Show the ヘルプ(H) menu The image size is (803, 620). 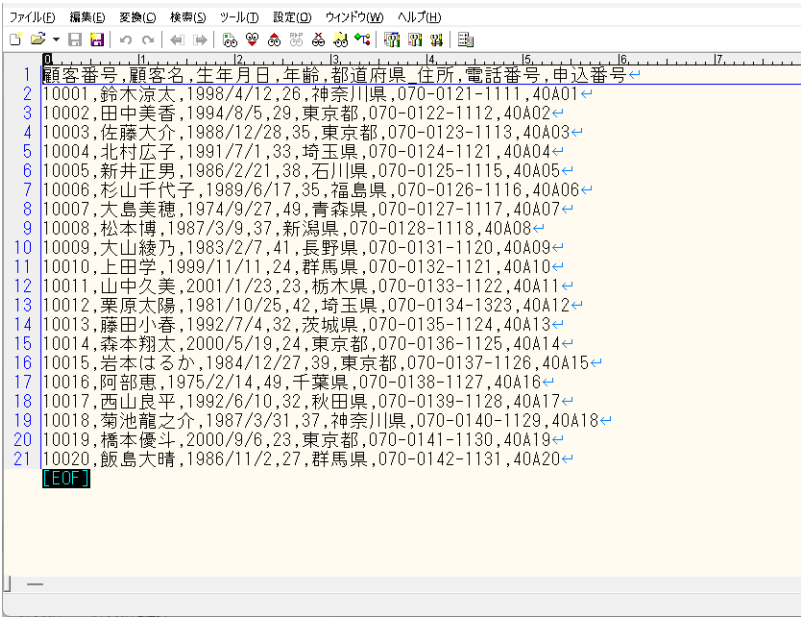[419, 17]
